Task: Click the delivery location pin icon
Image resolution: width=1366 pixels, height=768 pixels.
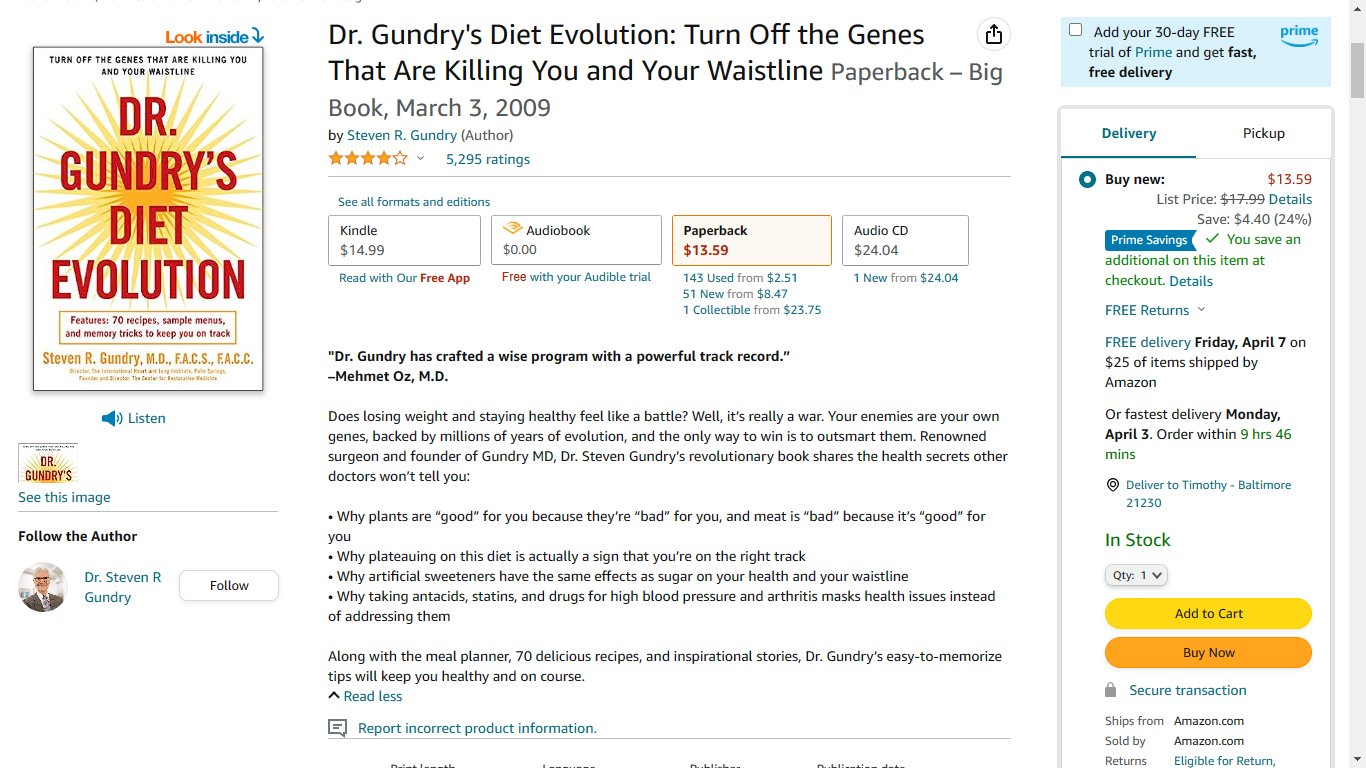Action: click(x=1112, y=485)
